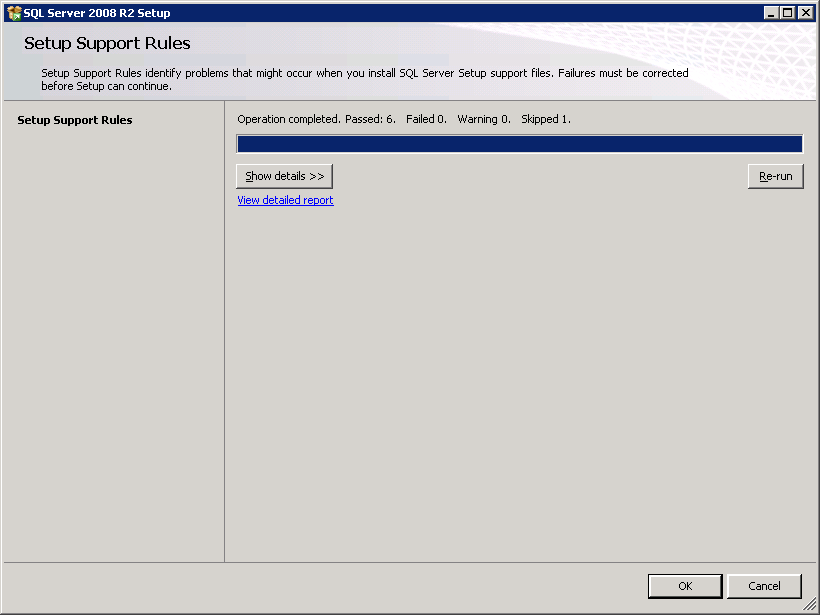820x615 pixels.
Task: Maximize the SQL Server Setup window
Action: (788, 13)
